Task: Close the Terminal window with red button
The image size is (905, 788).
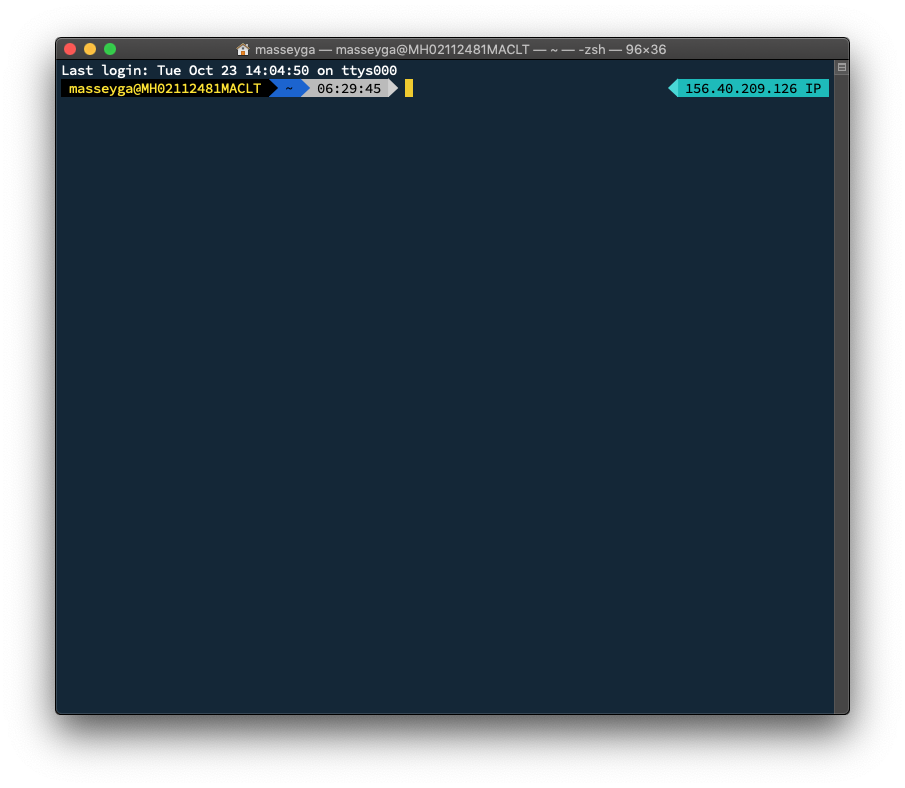Action: 70,49
